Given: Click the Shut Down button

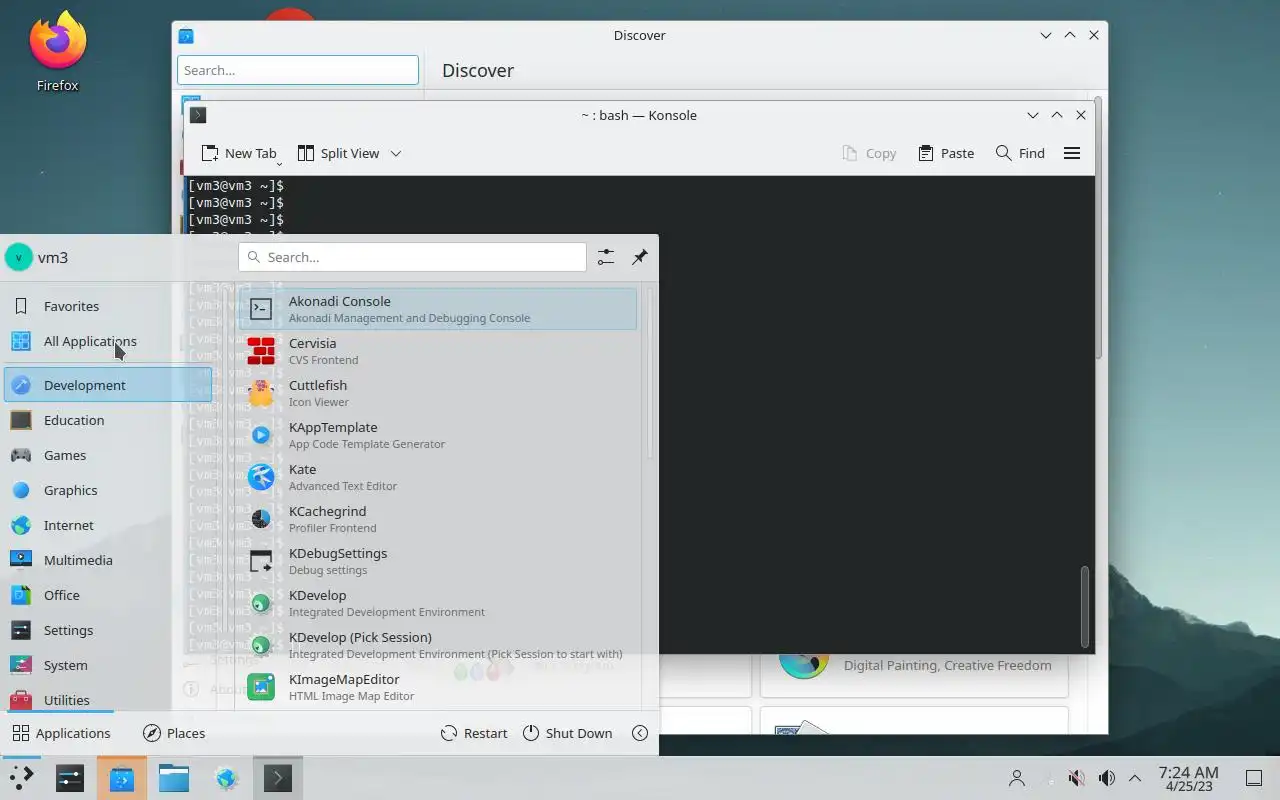Looking at the screenshot, I should pos(567,733).
